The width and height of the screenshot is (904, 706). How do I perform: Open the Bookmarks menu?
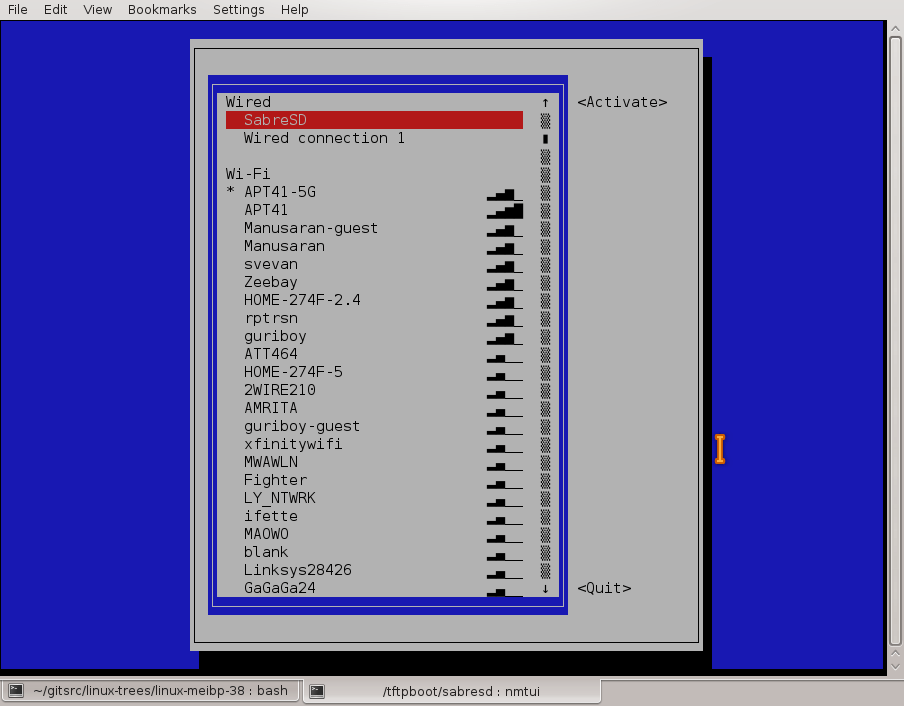[x=161, y=9]
